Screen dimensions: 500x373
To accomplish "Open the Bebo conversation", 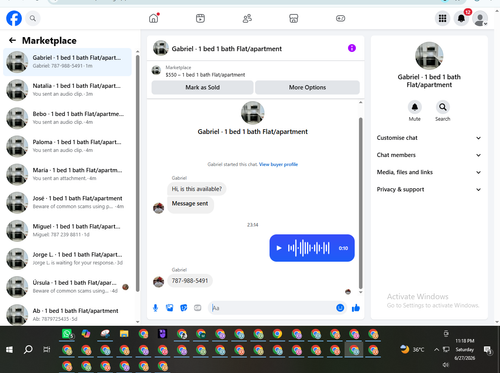I will 67,118.
